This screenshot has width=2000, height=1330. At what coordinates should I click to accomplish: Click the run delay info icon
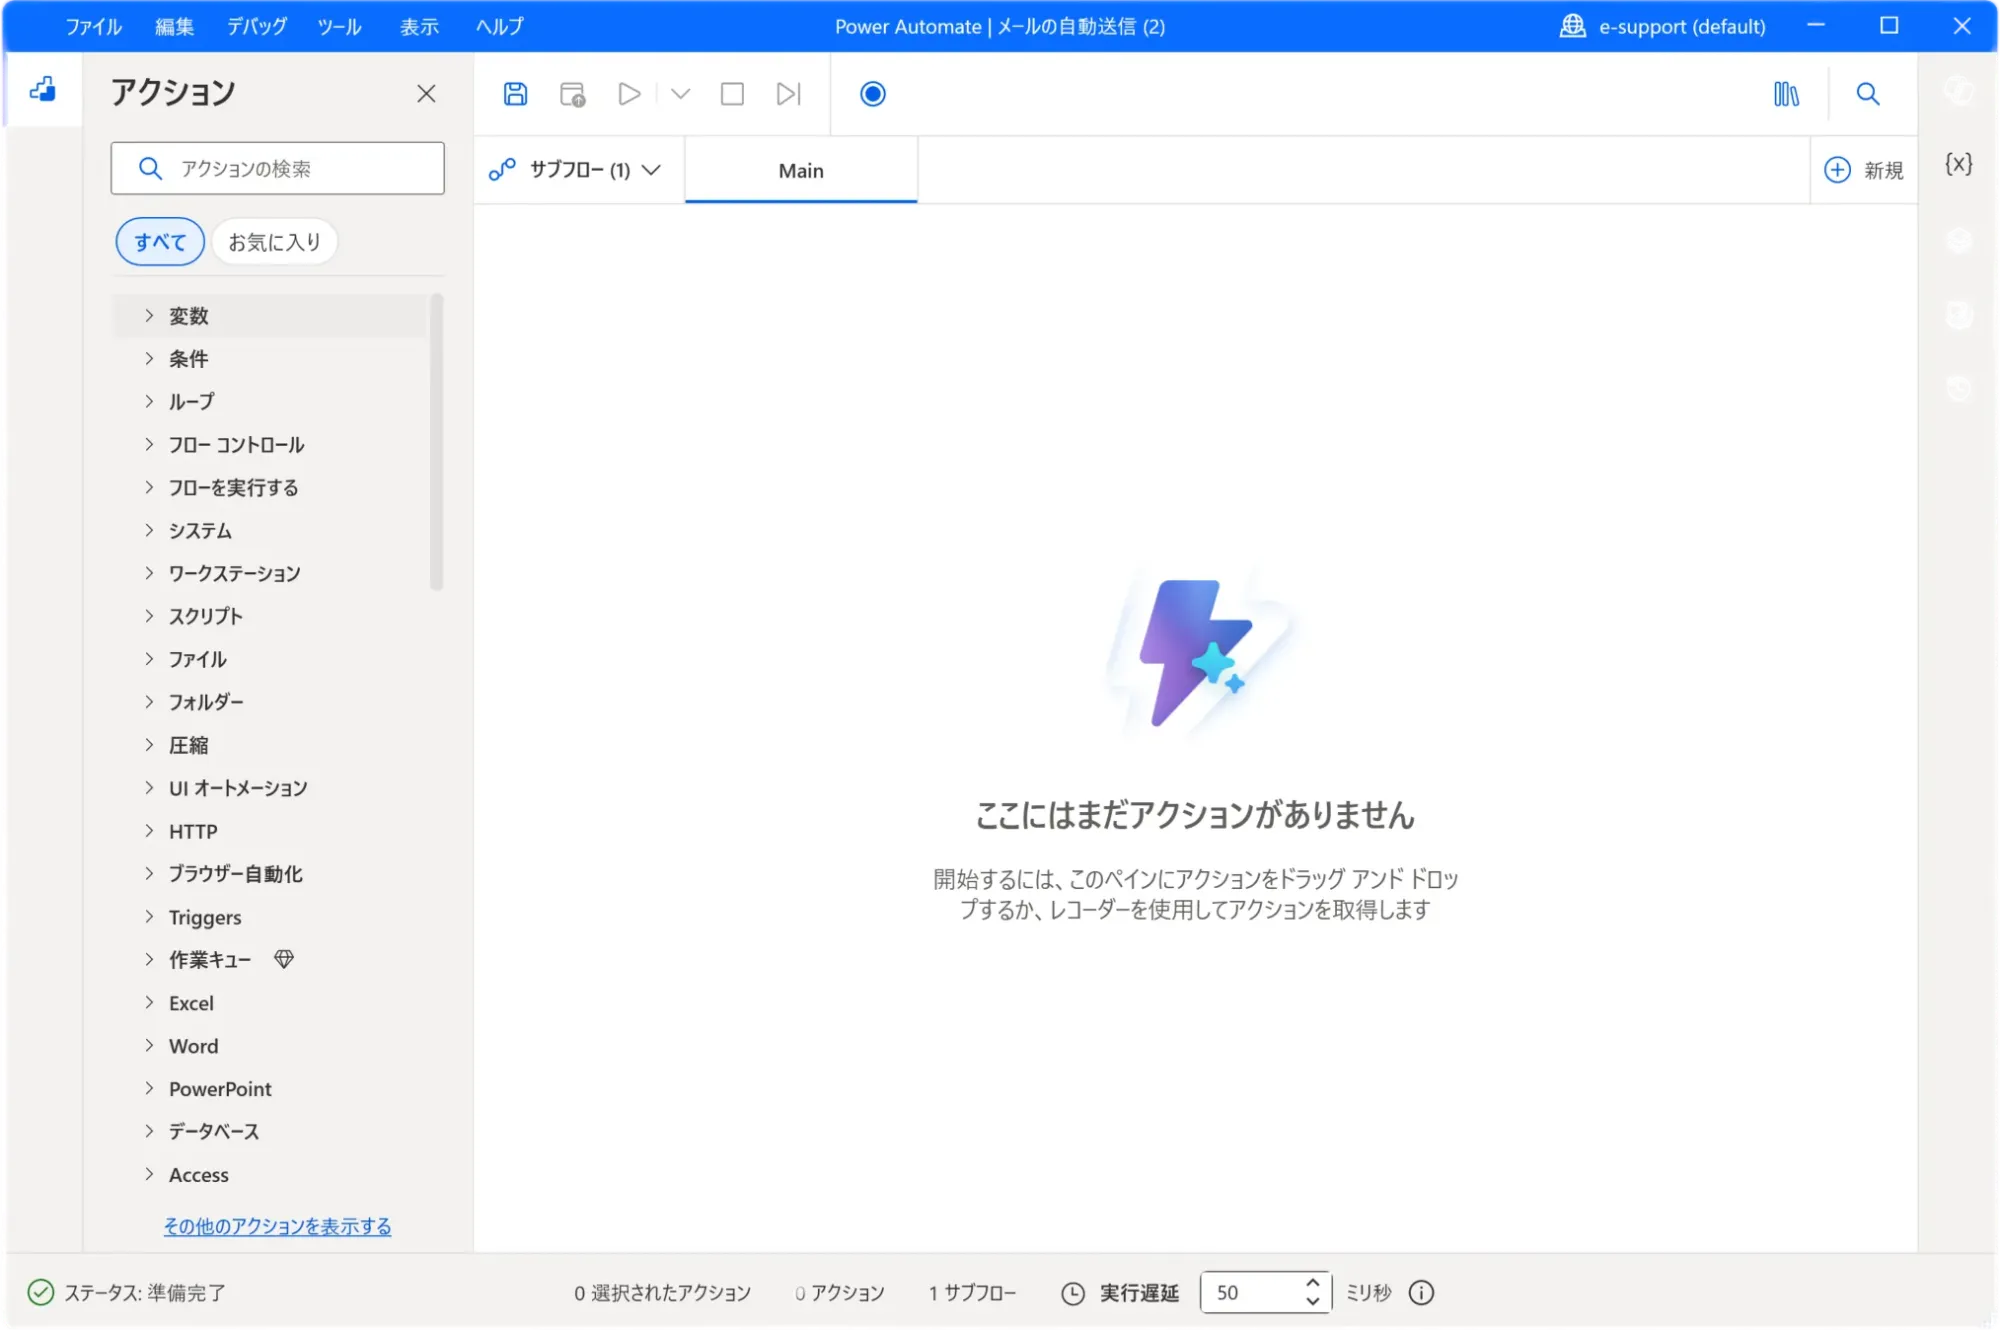(1421, 1293)
